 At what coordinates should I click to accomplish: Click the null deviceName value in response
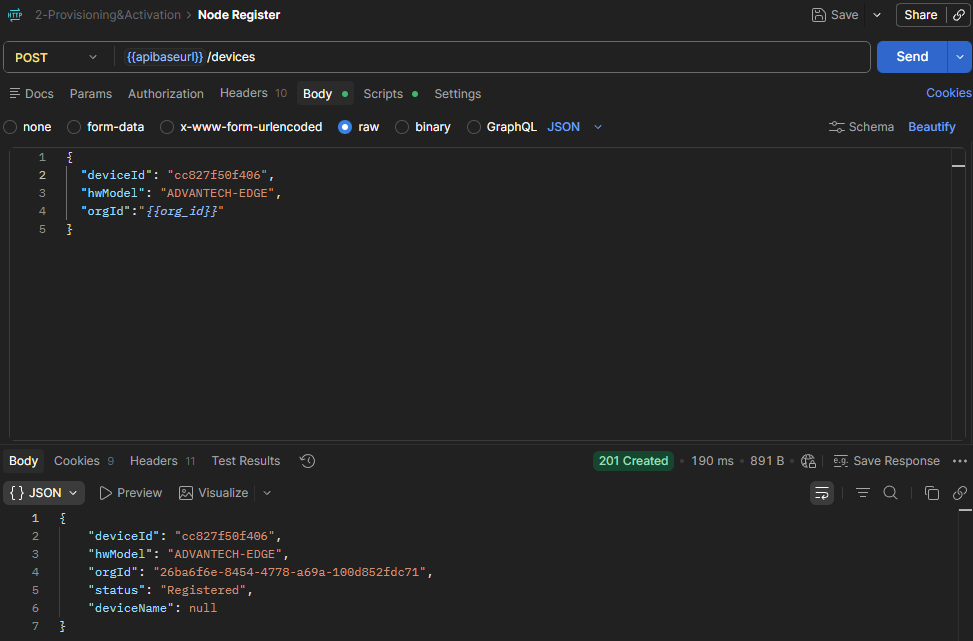point(203,608)
